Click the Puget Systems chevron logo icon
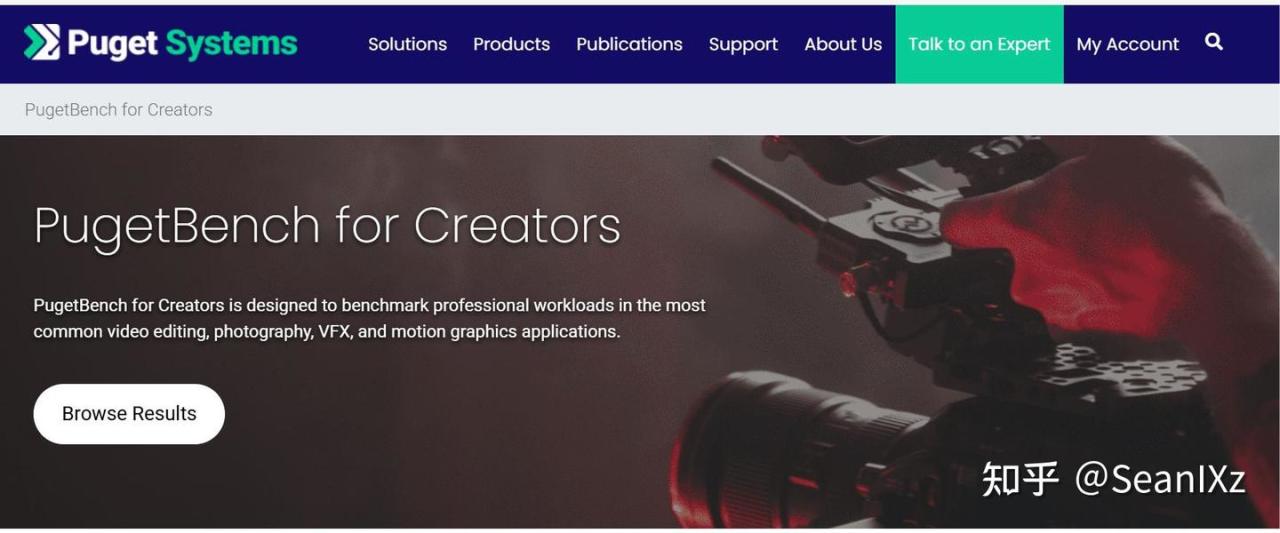This screenshot has width=1280, height=533. [42, 43]
